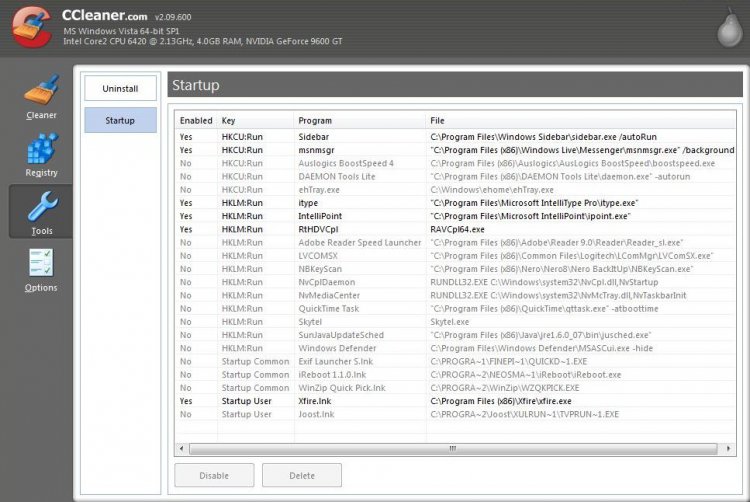Viewport: 750px width, 502px height.
Task: Select the Exif Launcher S.lnk entry
Action: tap(455, 361)
